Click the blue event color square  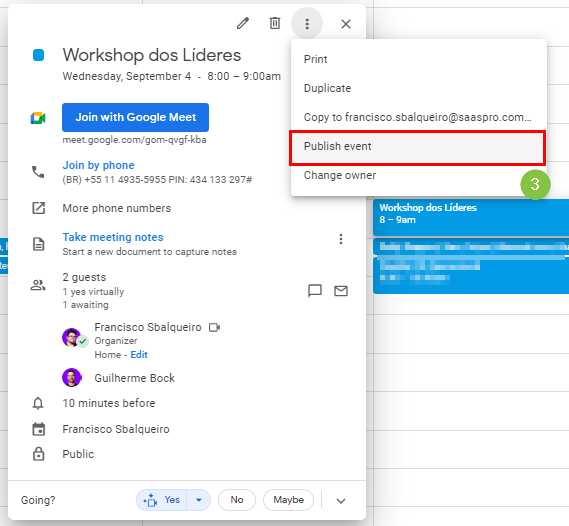click(38, 55)
